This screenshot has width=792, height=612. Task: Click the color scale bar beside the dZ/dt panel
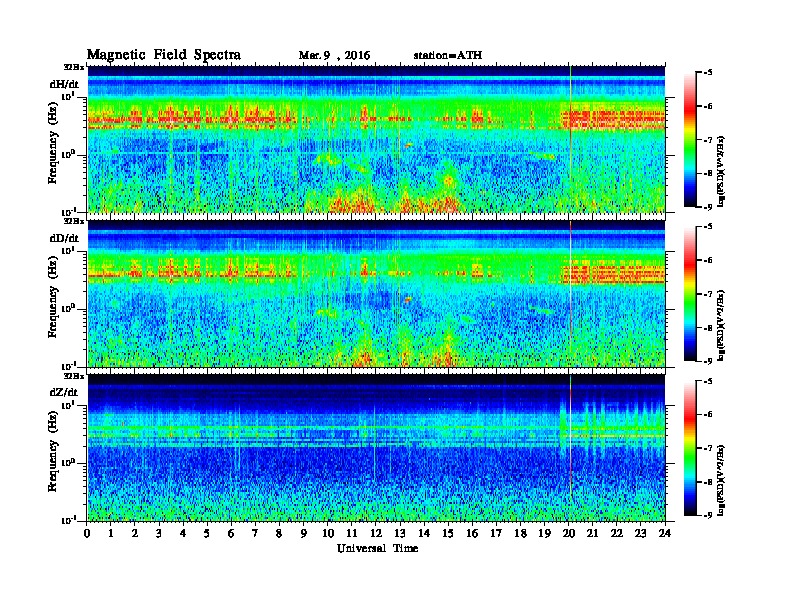(x=689, y=448)
